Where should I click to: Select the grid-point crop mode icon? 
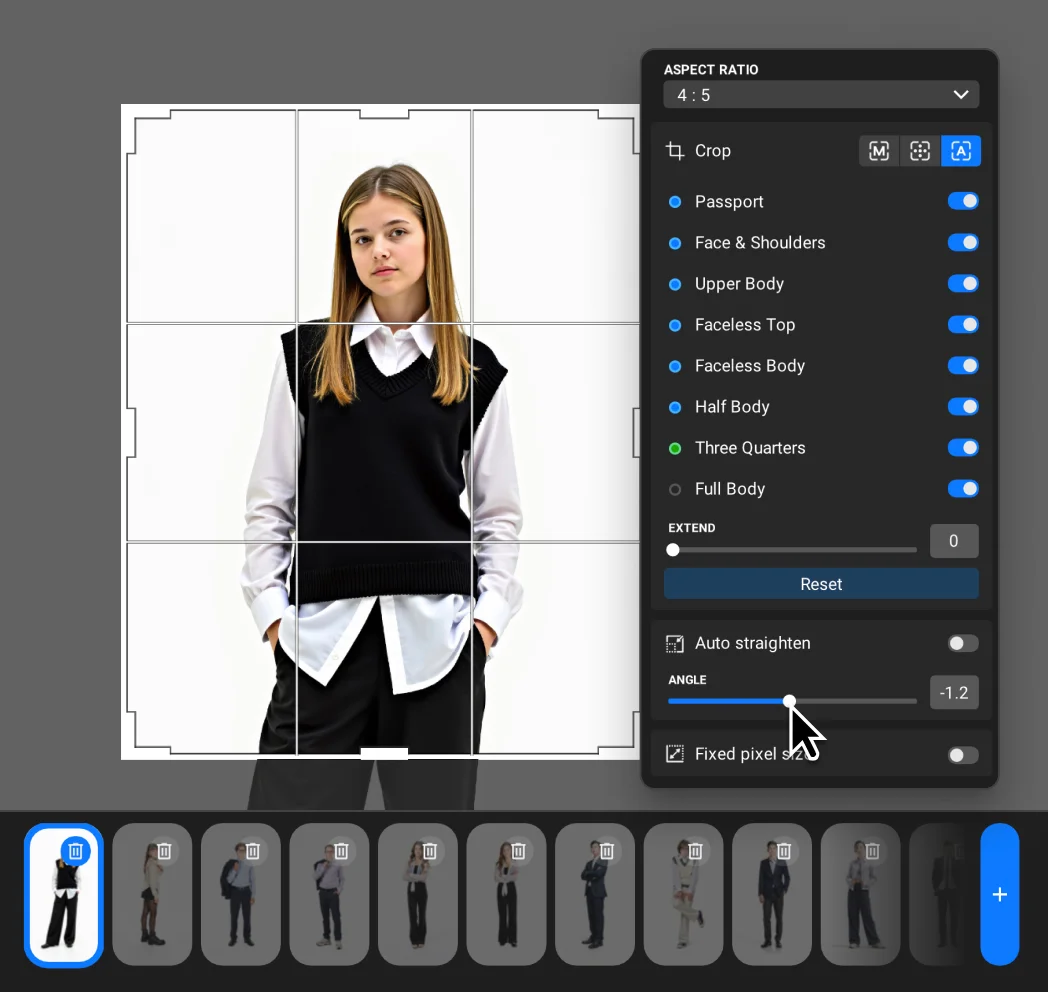click(x=920, y=151)
